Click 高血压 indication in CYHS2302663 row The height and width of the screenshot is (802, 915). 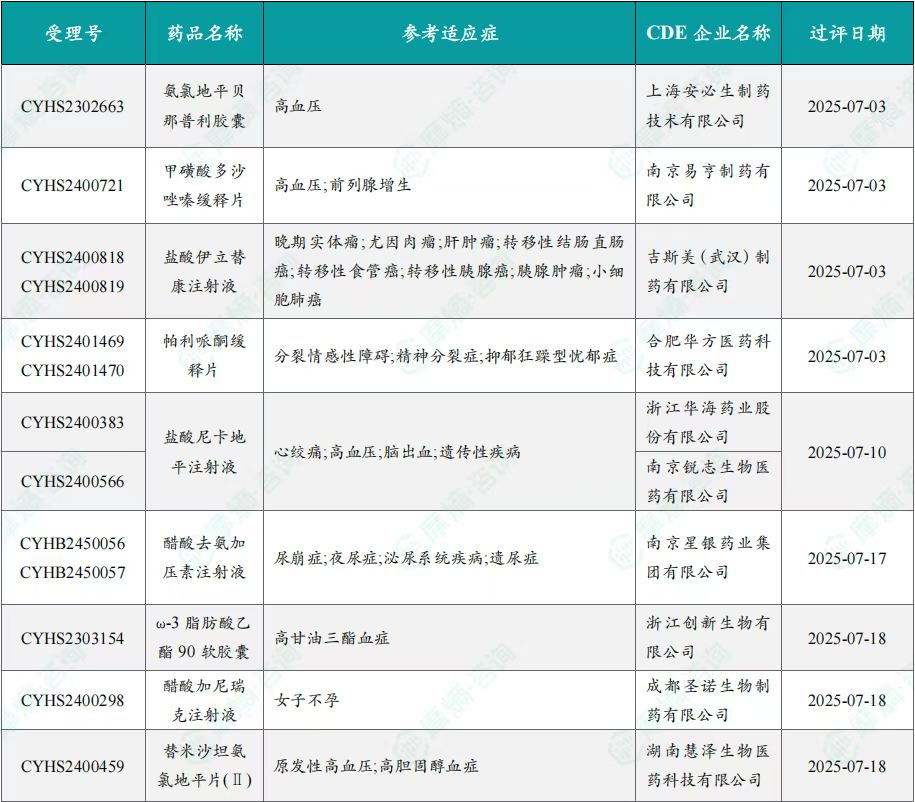click(x=298, y=106)
